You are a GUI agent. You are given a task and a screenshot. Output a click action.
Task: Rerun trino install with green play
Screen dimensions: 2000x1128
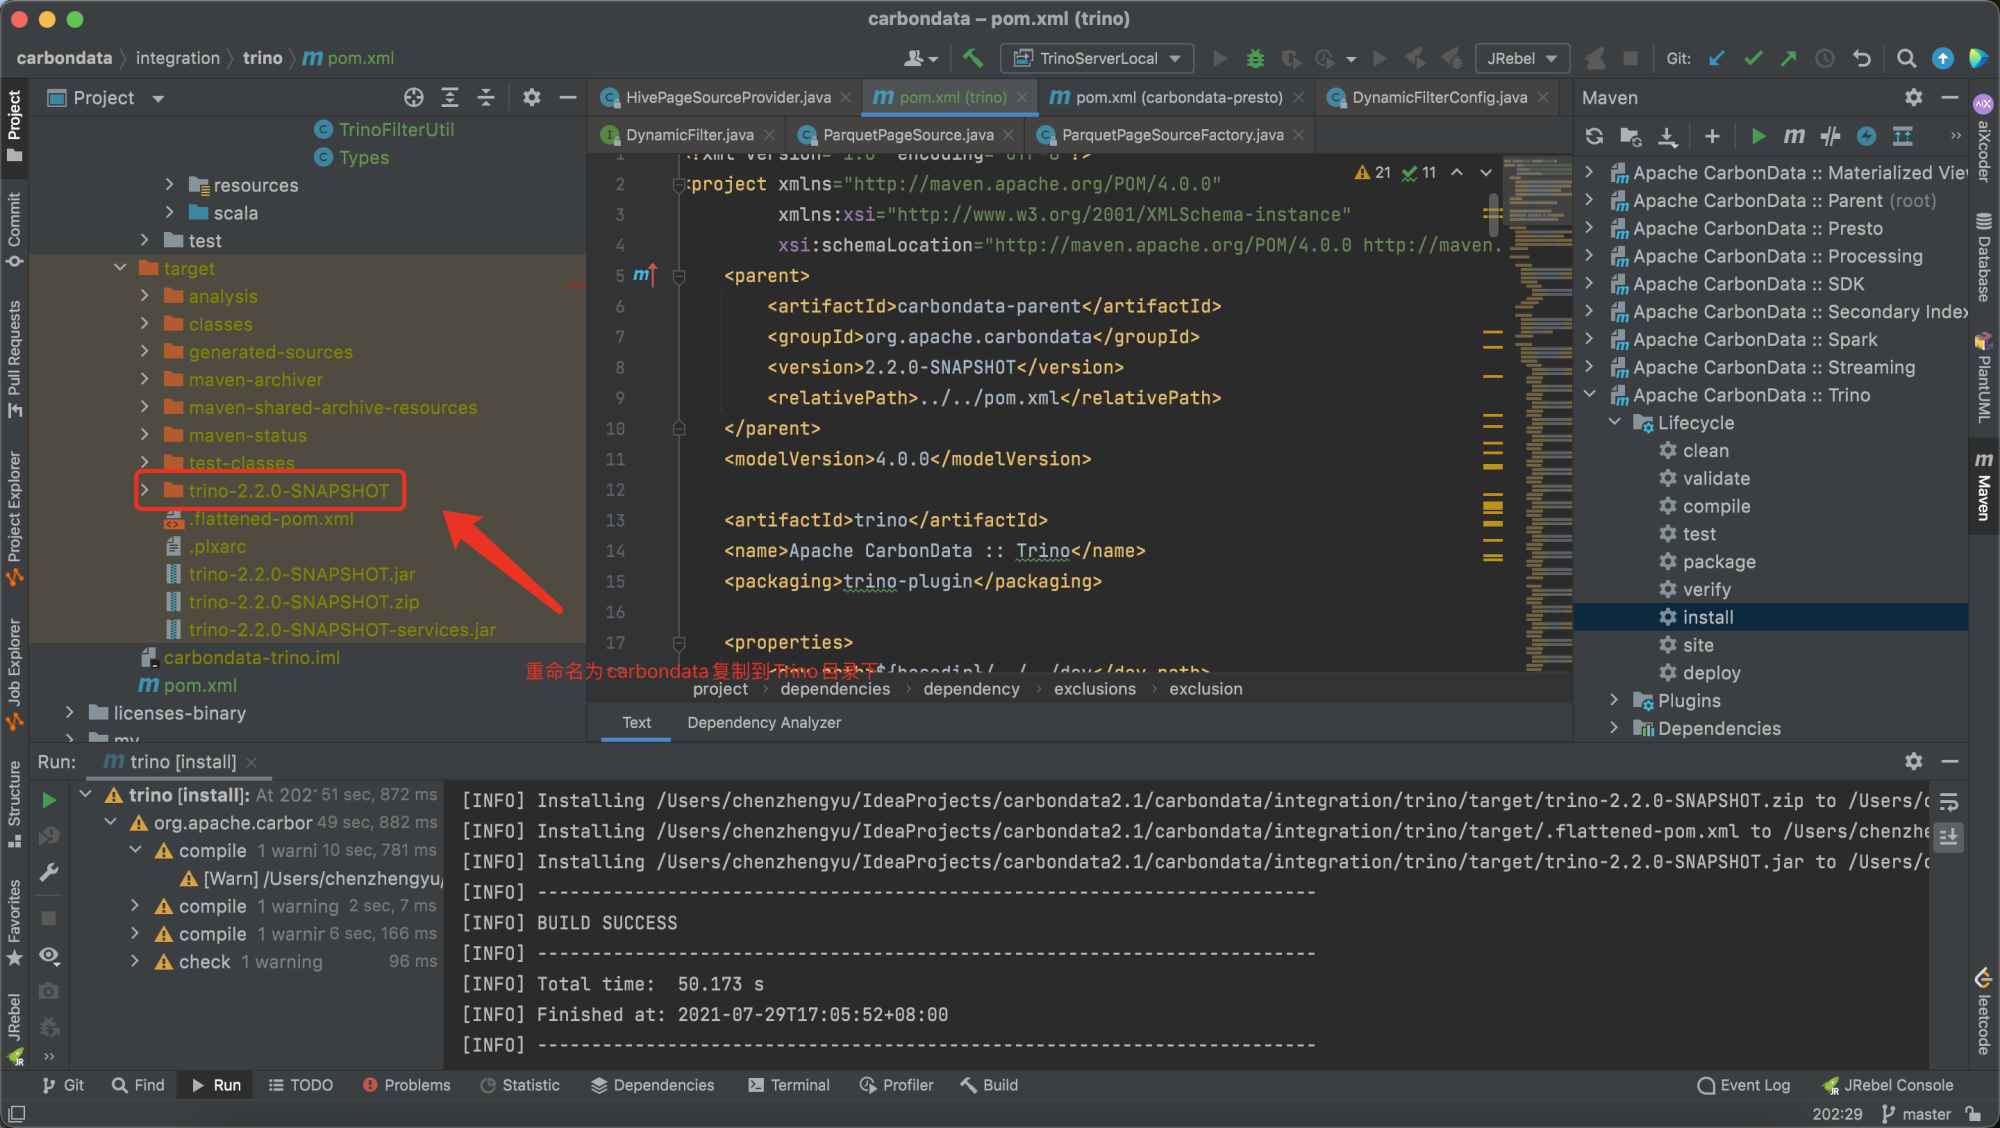(x=49, y=800)
